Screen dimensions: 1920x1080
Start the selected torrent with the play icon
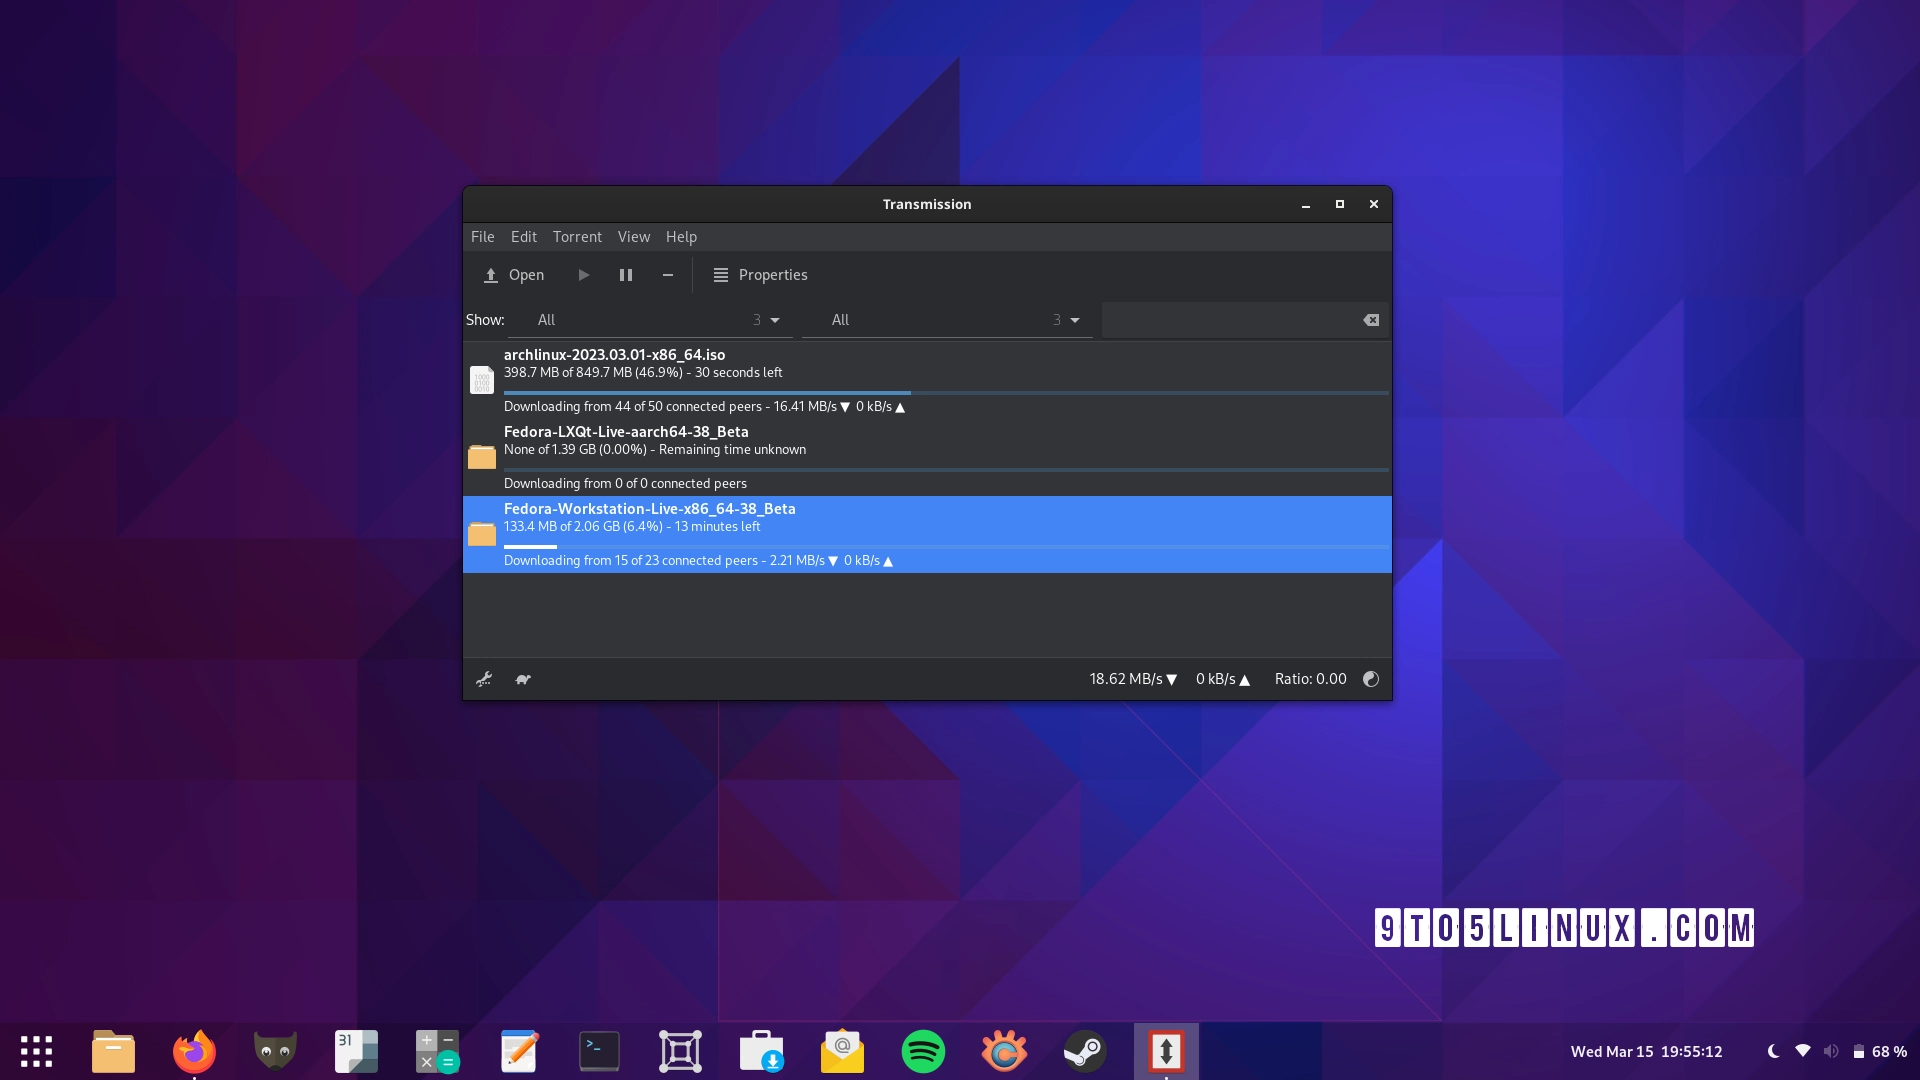pos(584,275)
